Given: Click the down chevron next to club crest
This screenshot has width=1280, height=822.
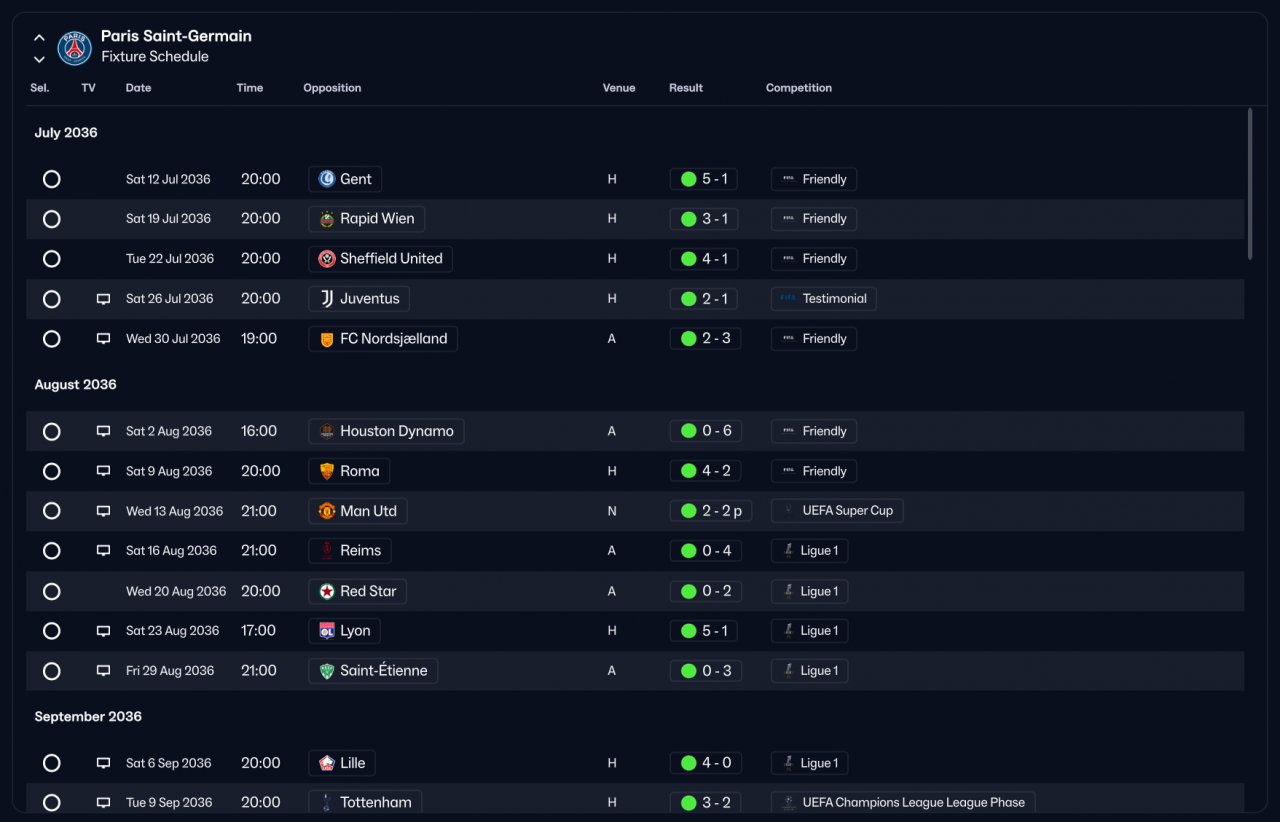Looking at the screenshot, I should coord(39,59).
